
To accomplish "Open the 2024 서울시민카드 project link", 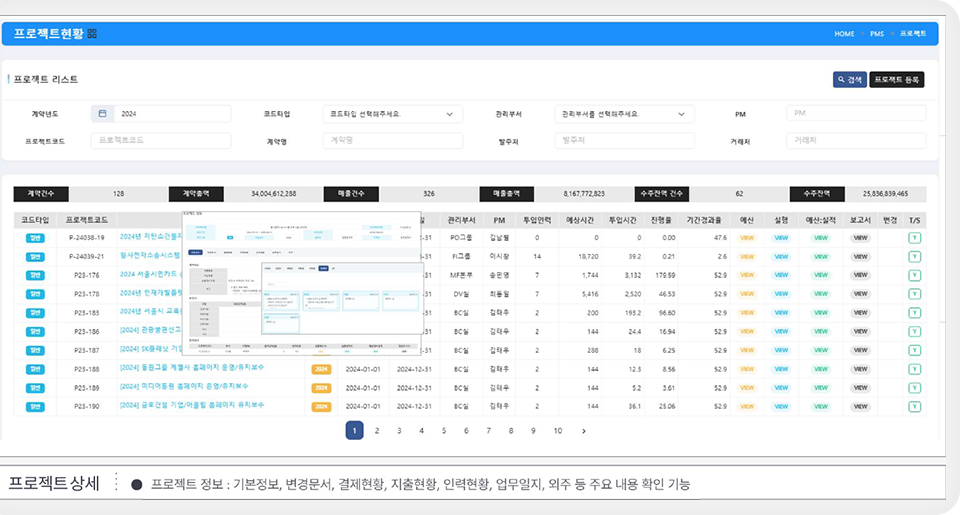I will click(x=150, y=274).
